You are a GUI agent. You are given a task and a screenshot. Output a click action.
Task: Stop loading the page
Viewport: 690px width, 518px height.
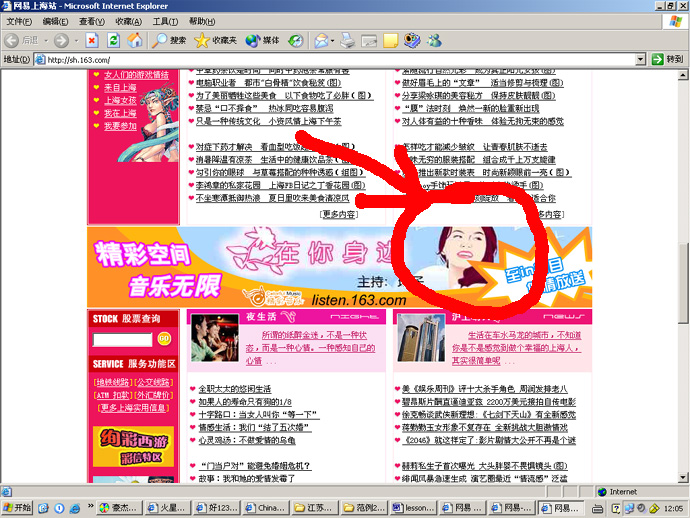pyautogui.click(x=92, y=40)
